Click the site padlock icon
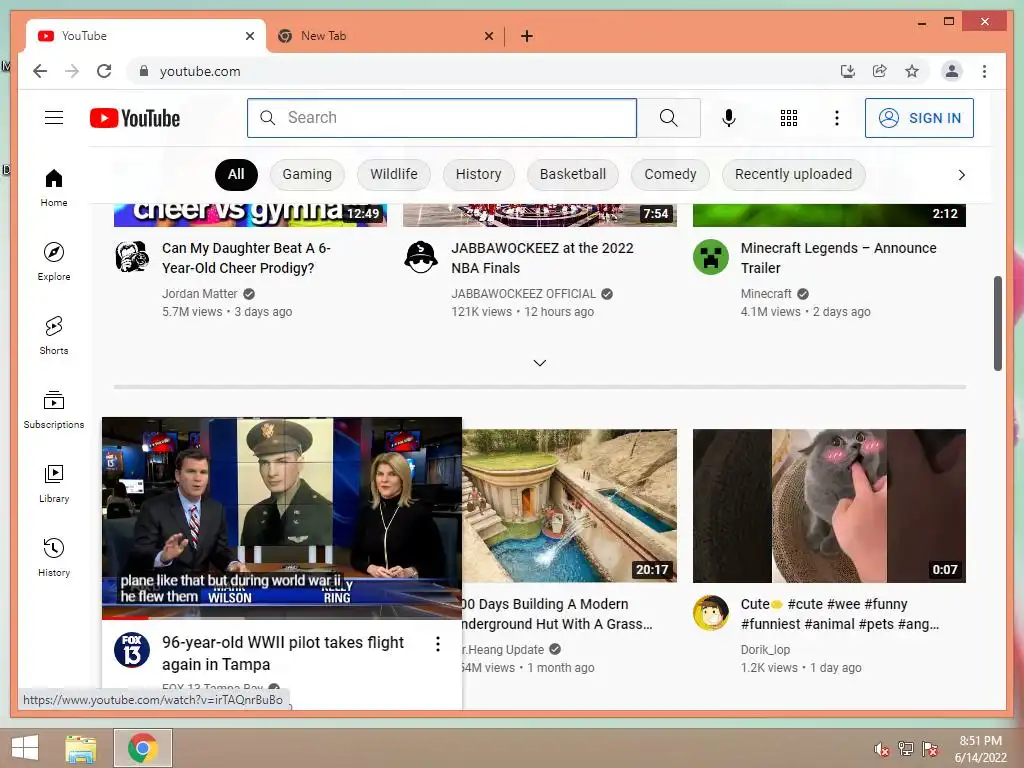Image resolution: width=1024 pixels, height=768 pixels. point(144,71)
